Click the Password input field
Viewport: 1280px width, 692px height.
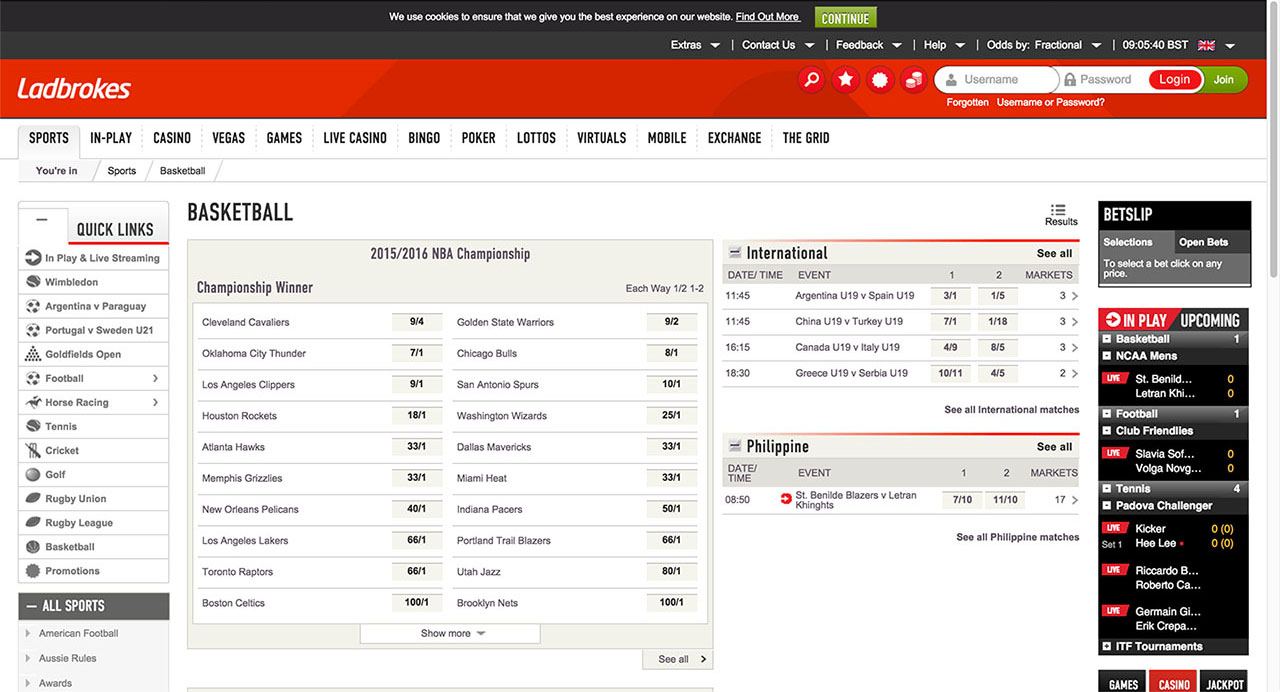point(1105,80)
